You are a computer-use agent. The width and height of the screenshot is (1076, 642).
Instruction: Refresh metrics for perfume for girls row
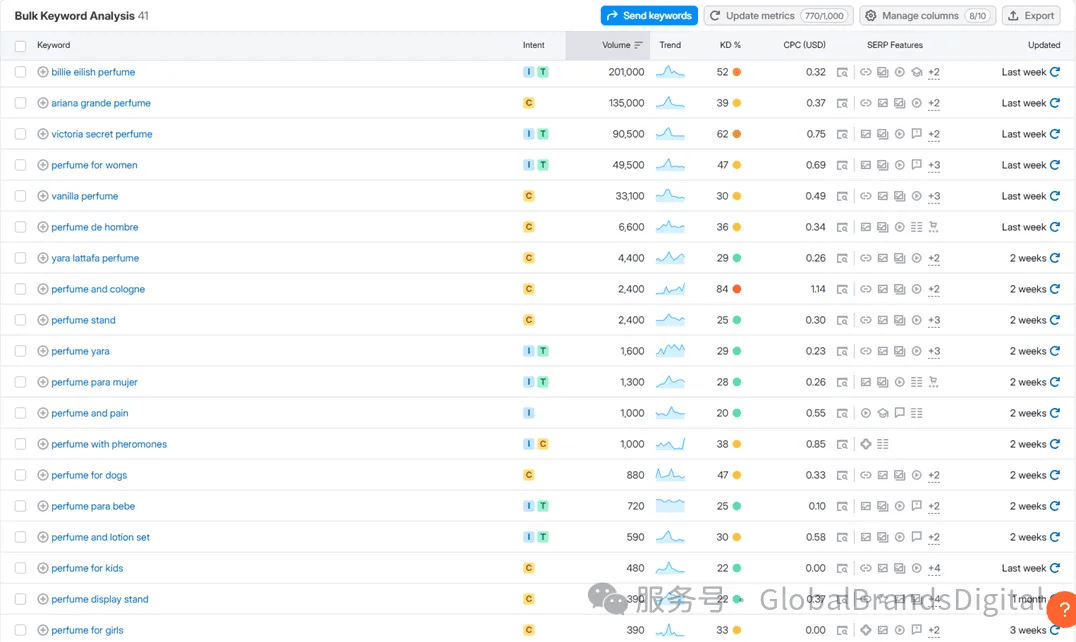tap(1055, 630)
